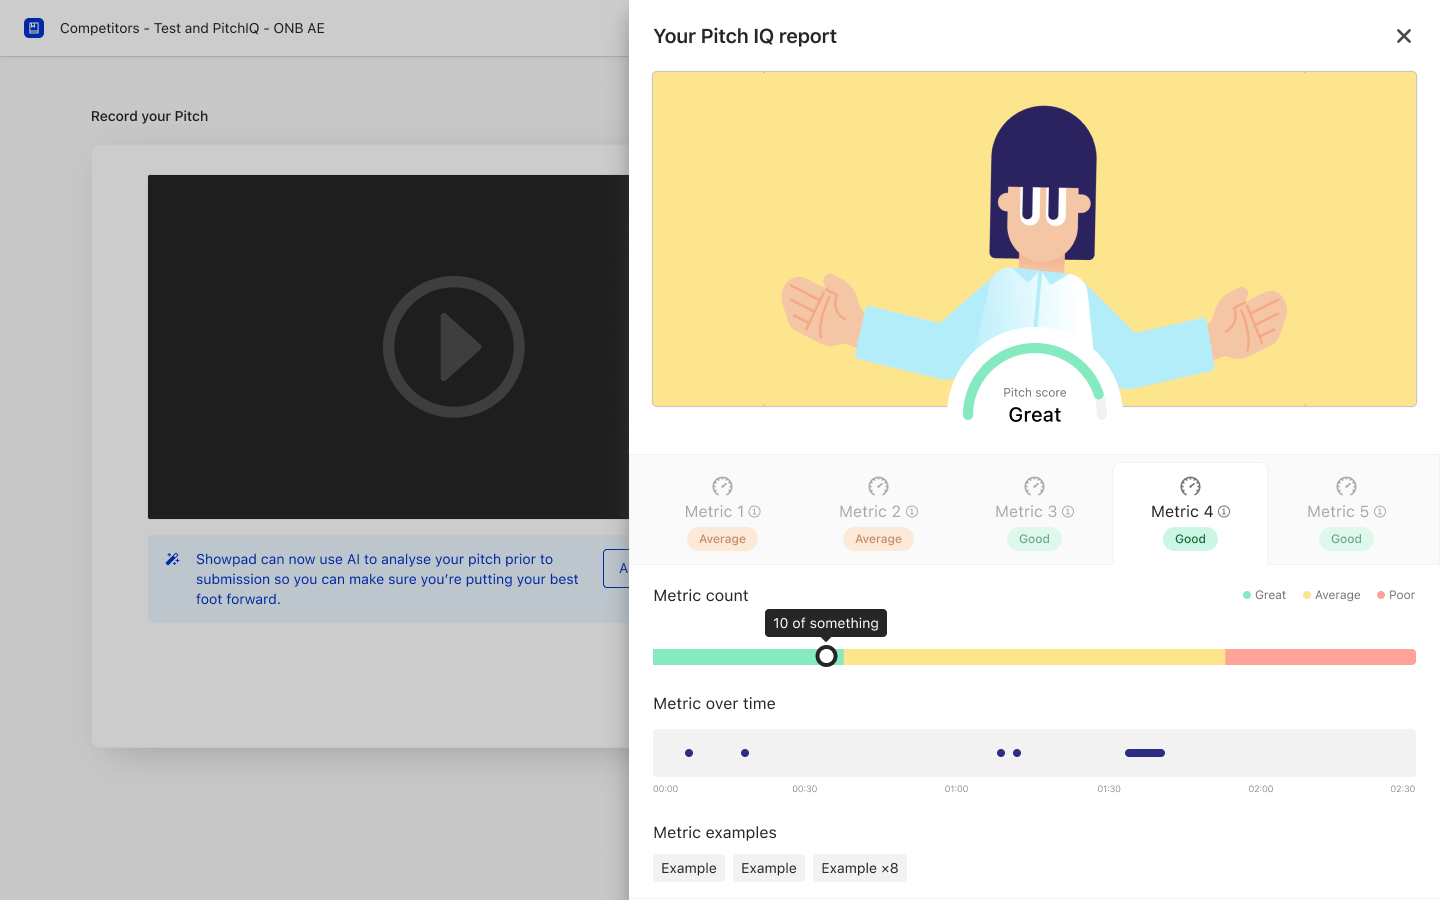Image resolution: width=1440 pixels, height=900 pixels.
Task: Click the AI magic wand icon
Action: pyautogui.click(x=173, y=559)
